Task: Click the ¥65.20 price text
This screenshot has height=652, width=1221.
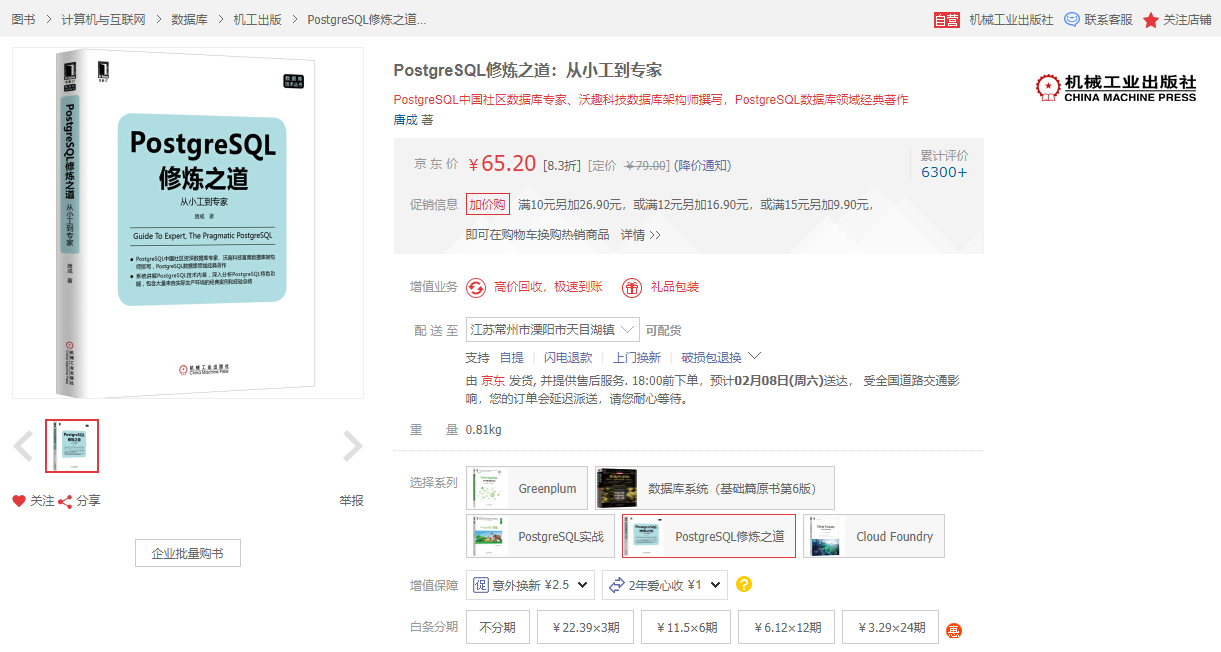Action: click(502, 164)
